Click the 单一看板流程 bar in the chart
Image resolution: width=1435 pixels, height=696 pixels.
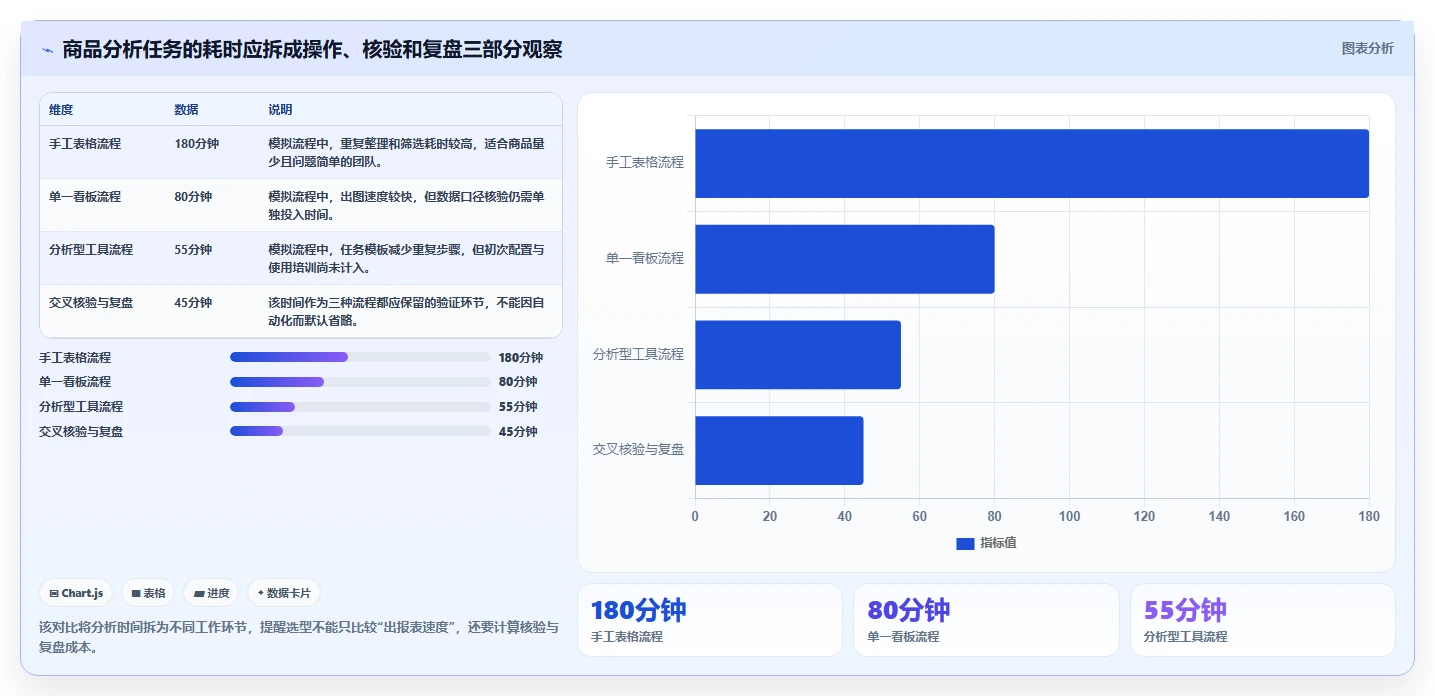click(845, 259)
